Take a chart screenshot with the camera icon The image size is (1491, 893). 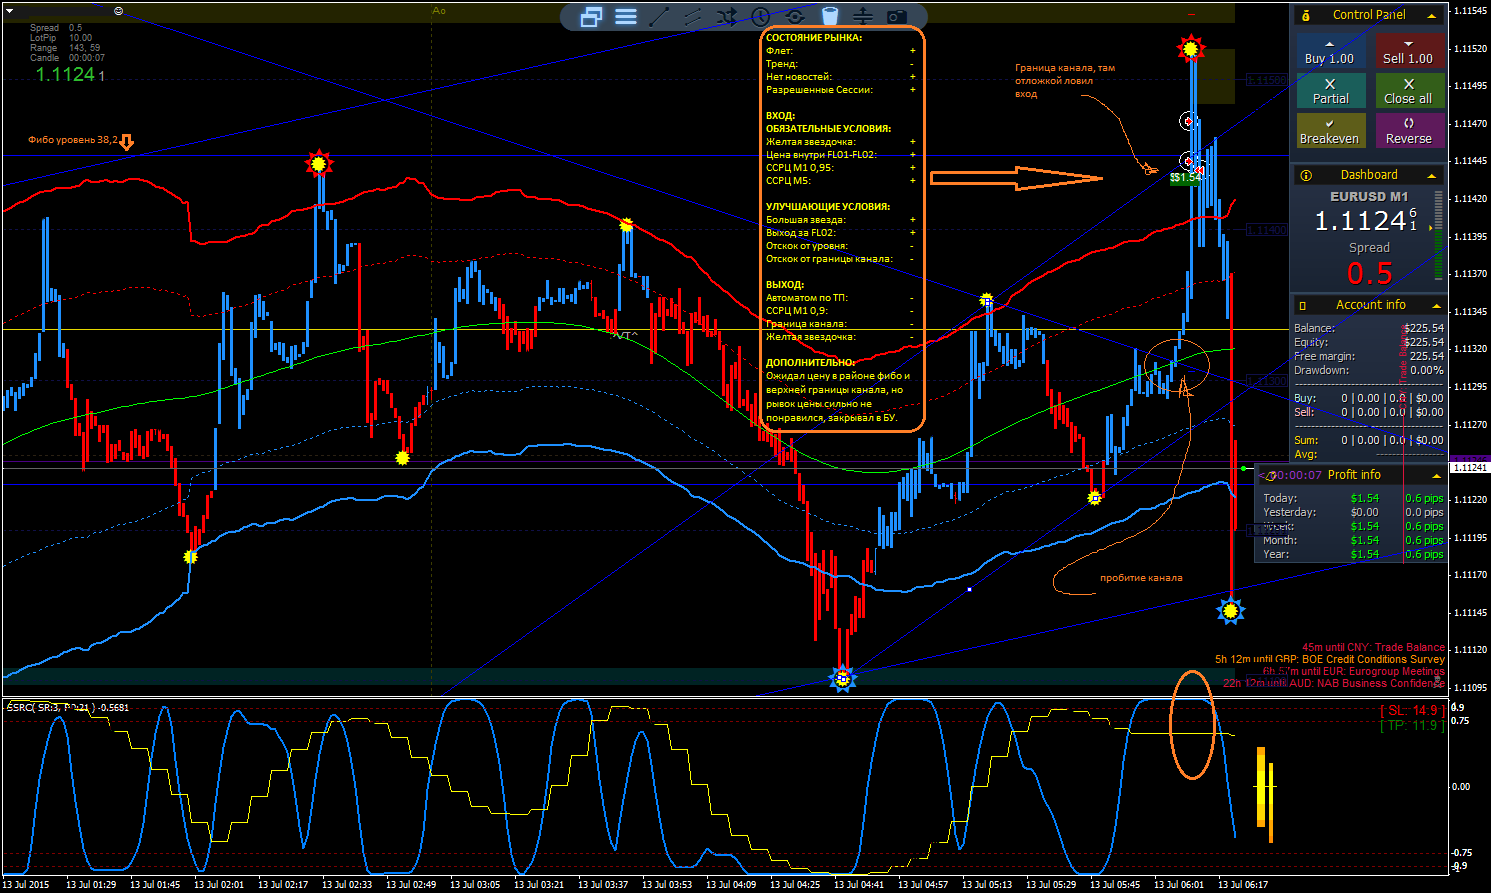[897, 16]
